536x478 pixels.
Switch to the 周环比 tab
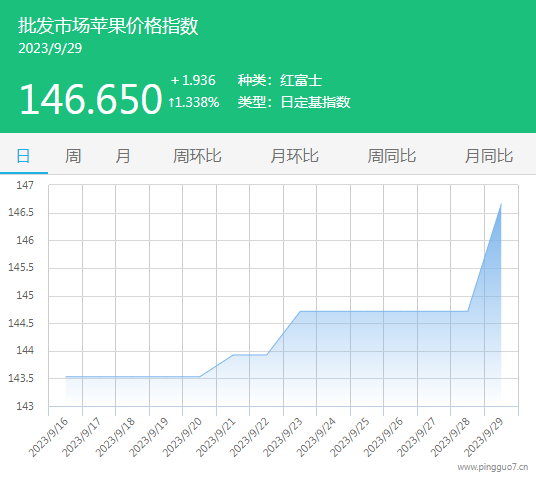[197, 156]
